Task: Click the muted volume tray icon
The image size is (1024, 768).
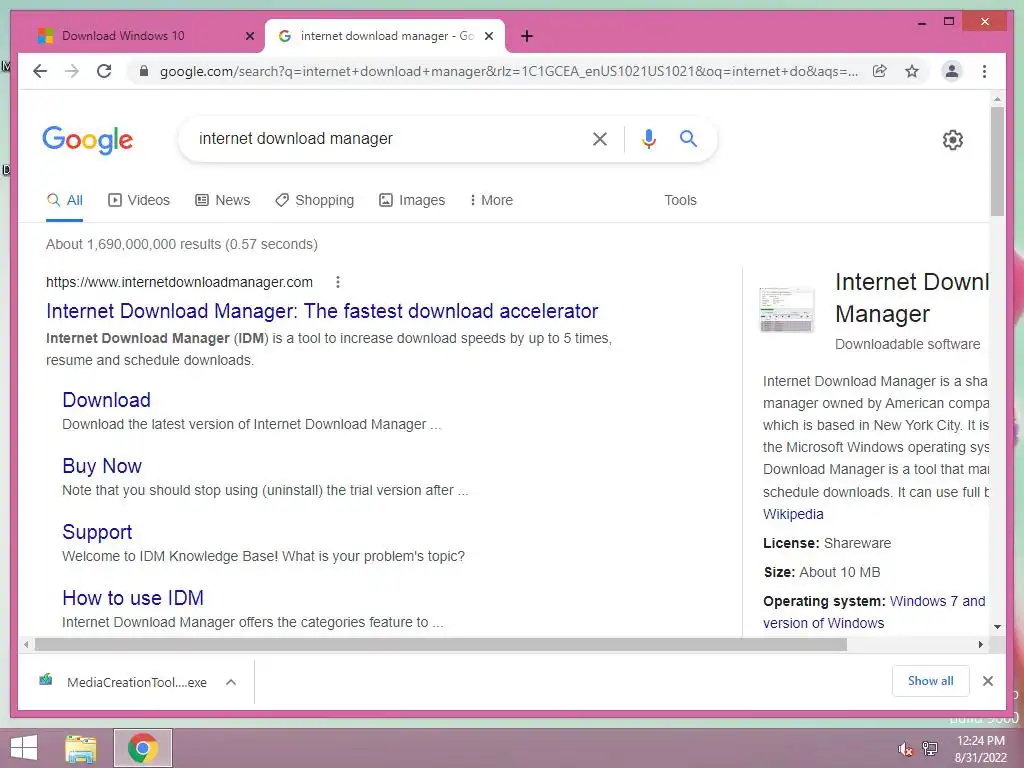Action: coord(905,749)
